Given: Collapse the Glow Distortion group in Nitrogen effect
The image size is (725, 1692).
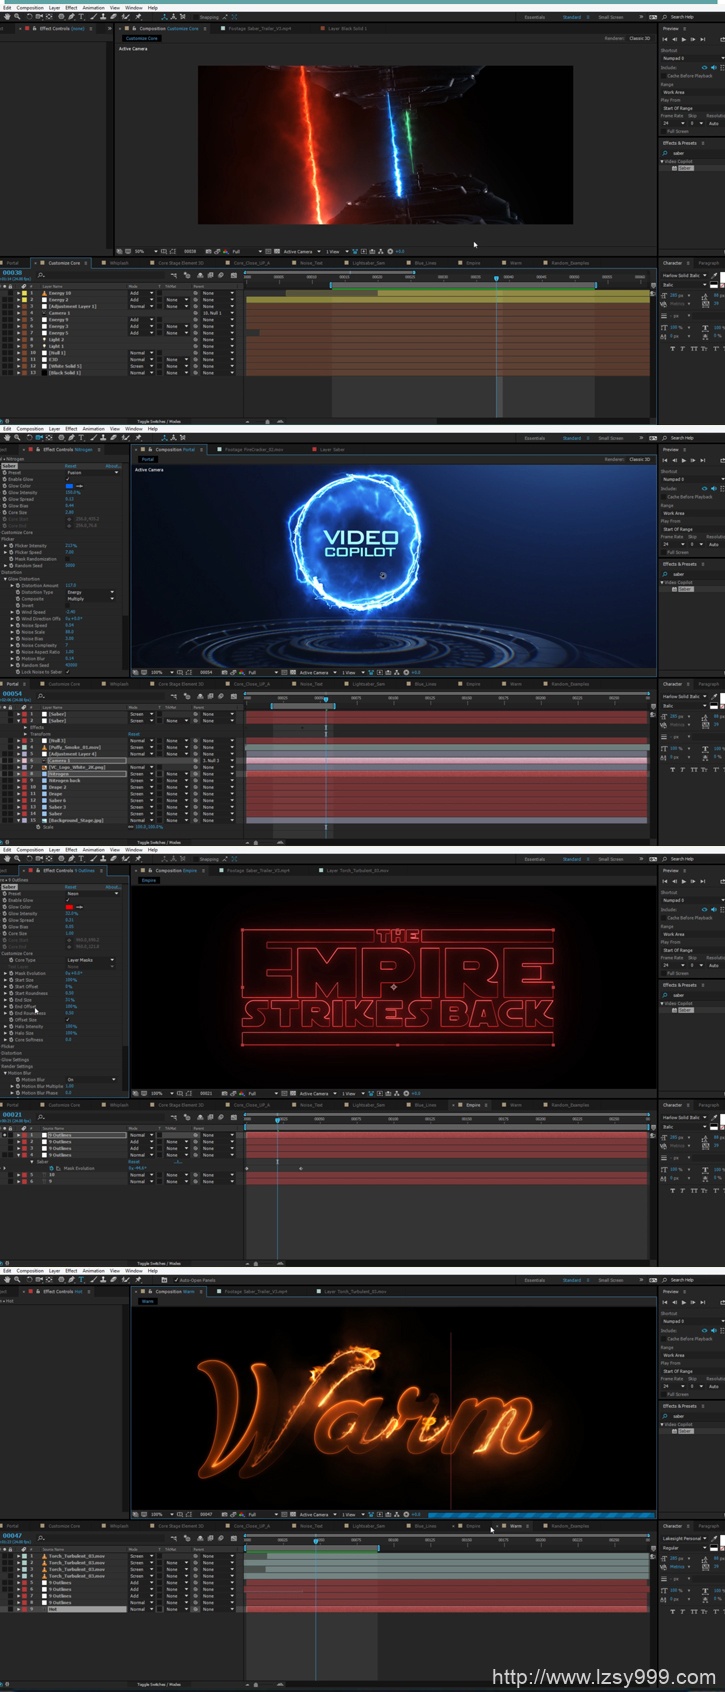Looking at the screenshot, I should 5,579.
